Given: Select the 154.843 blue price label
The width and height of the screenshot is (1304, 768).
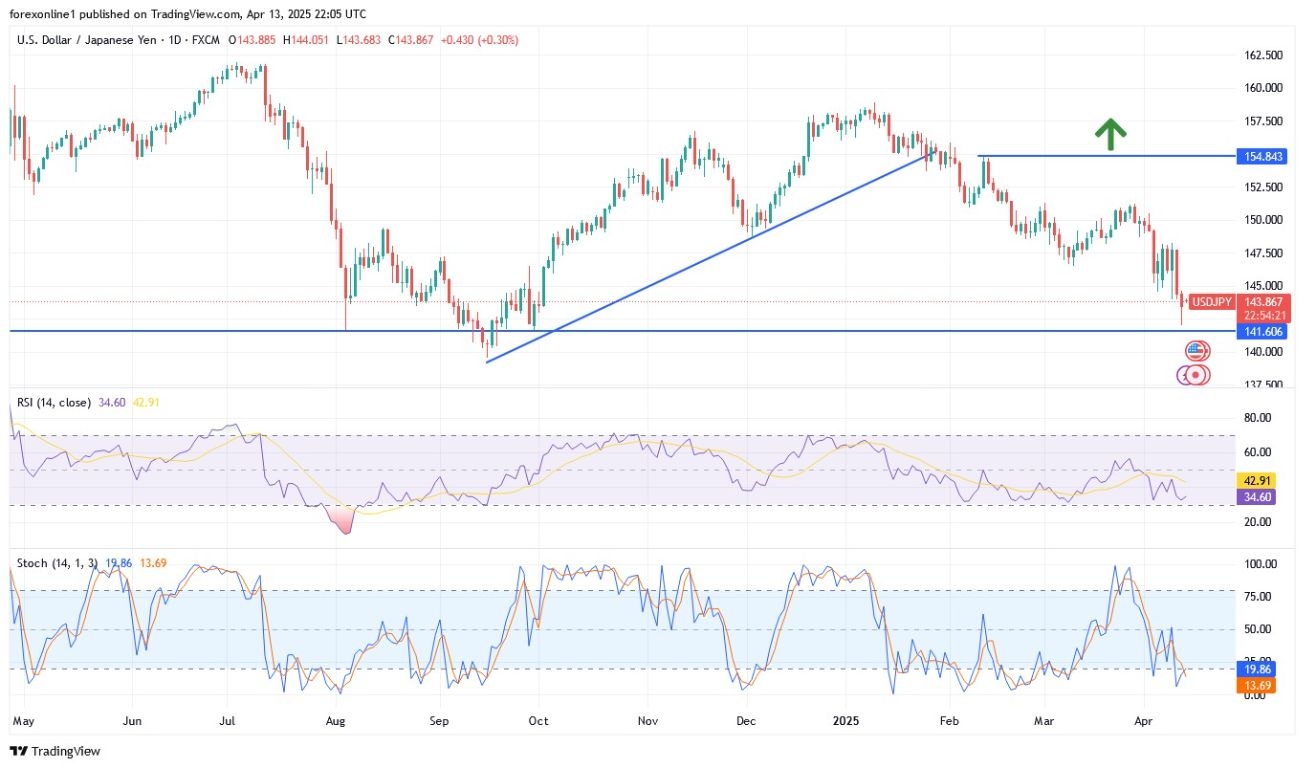Looking at the screenshot, I should (x=1261, y=157).
